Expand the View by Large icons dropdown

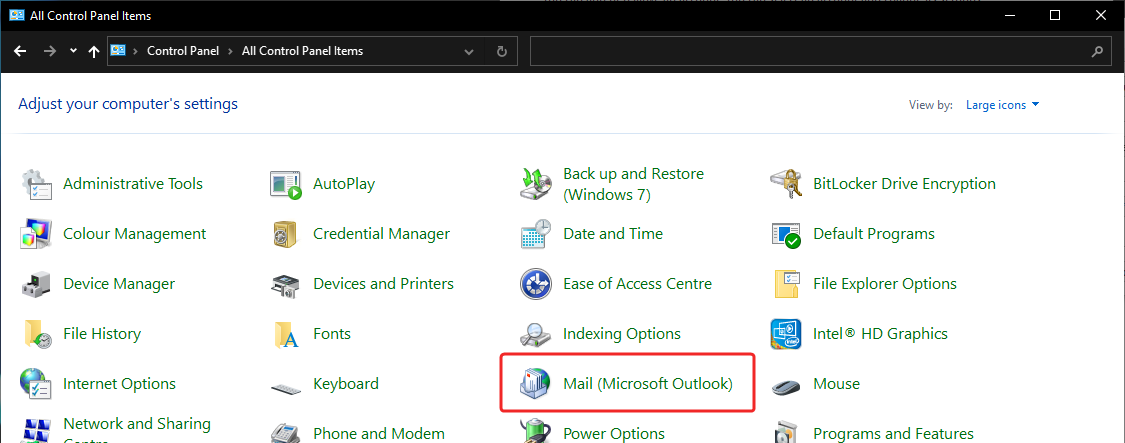coord(1002,105)
